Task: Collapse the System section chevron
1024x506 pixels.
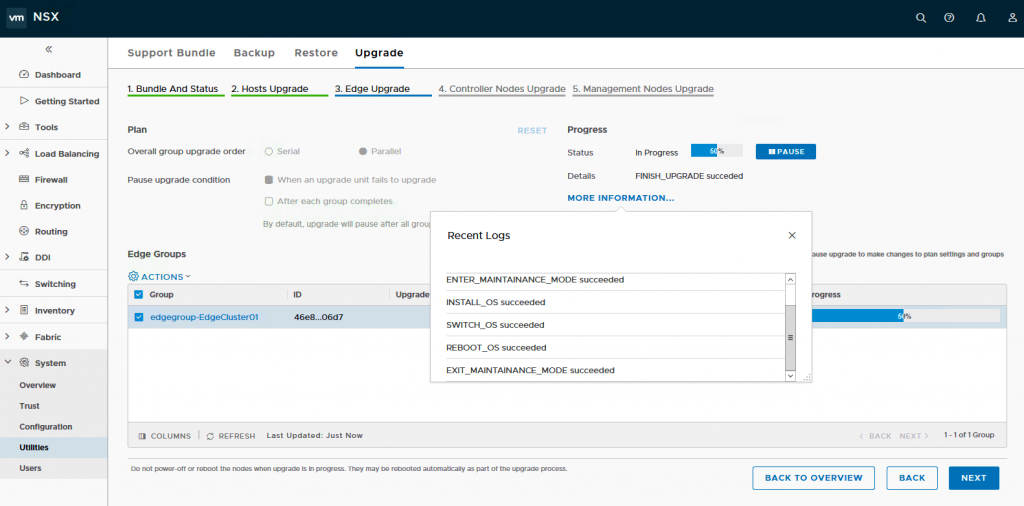Action: coord(7,363)
